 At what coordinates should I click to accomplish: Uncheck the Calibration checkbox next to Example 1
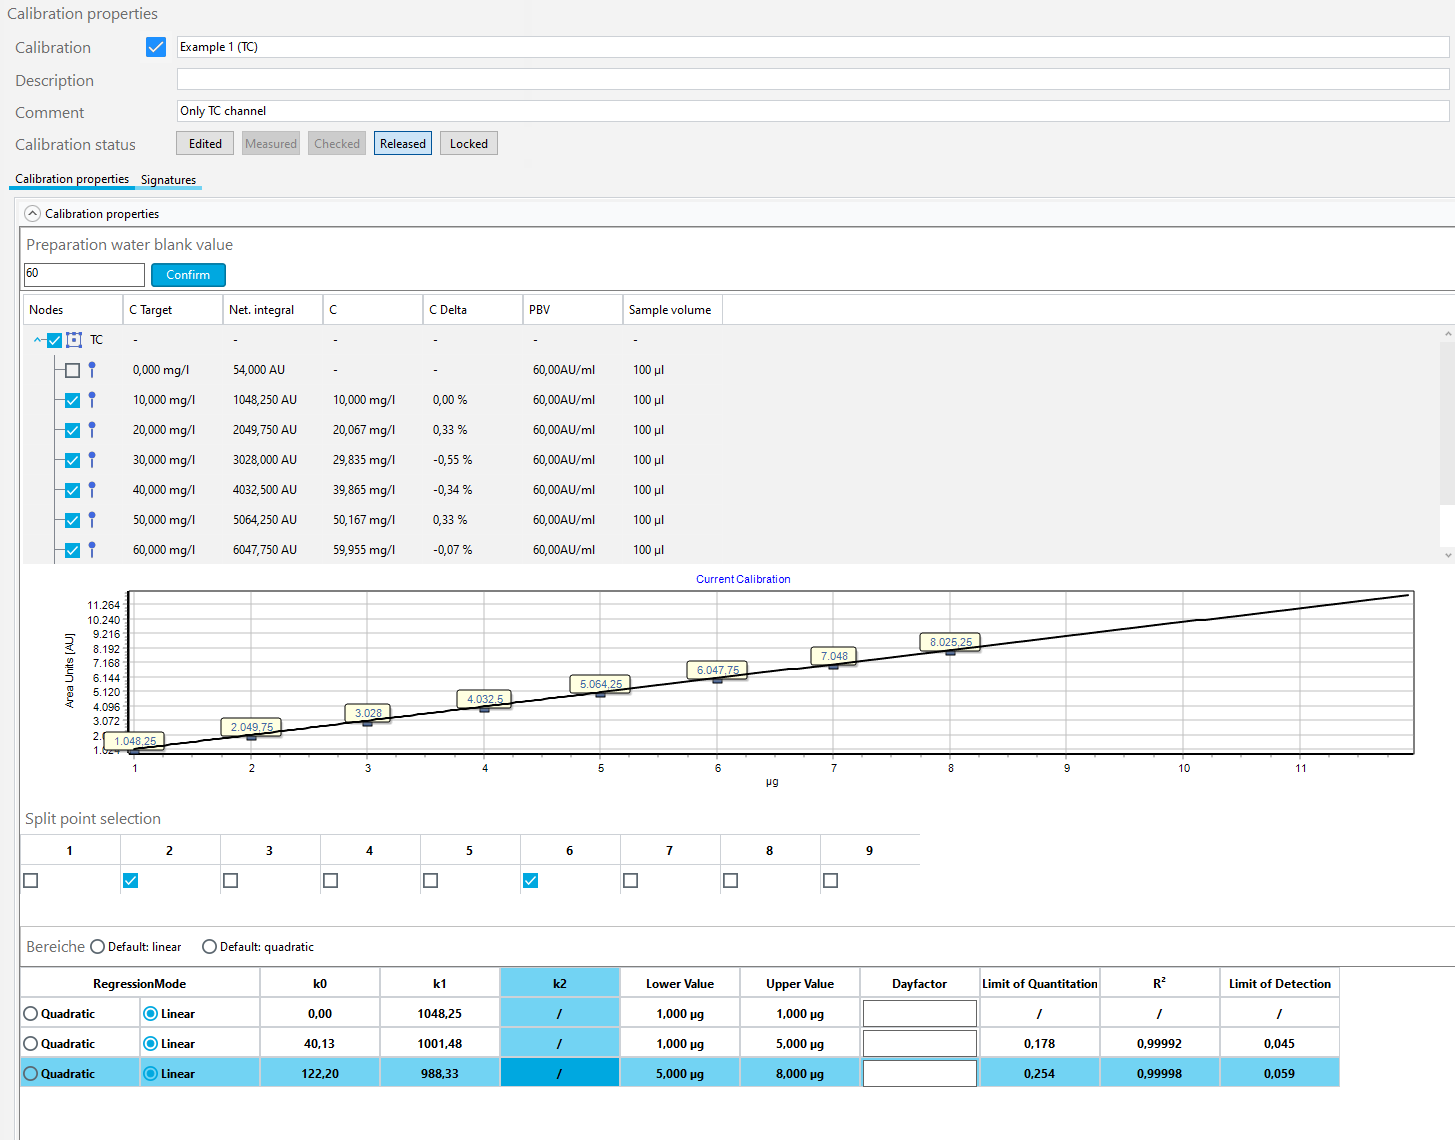tap(156, 47)
